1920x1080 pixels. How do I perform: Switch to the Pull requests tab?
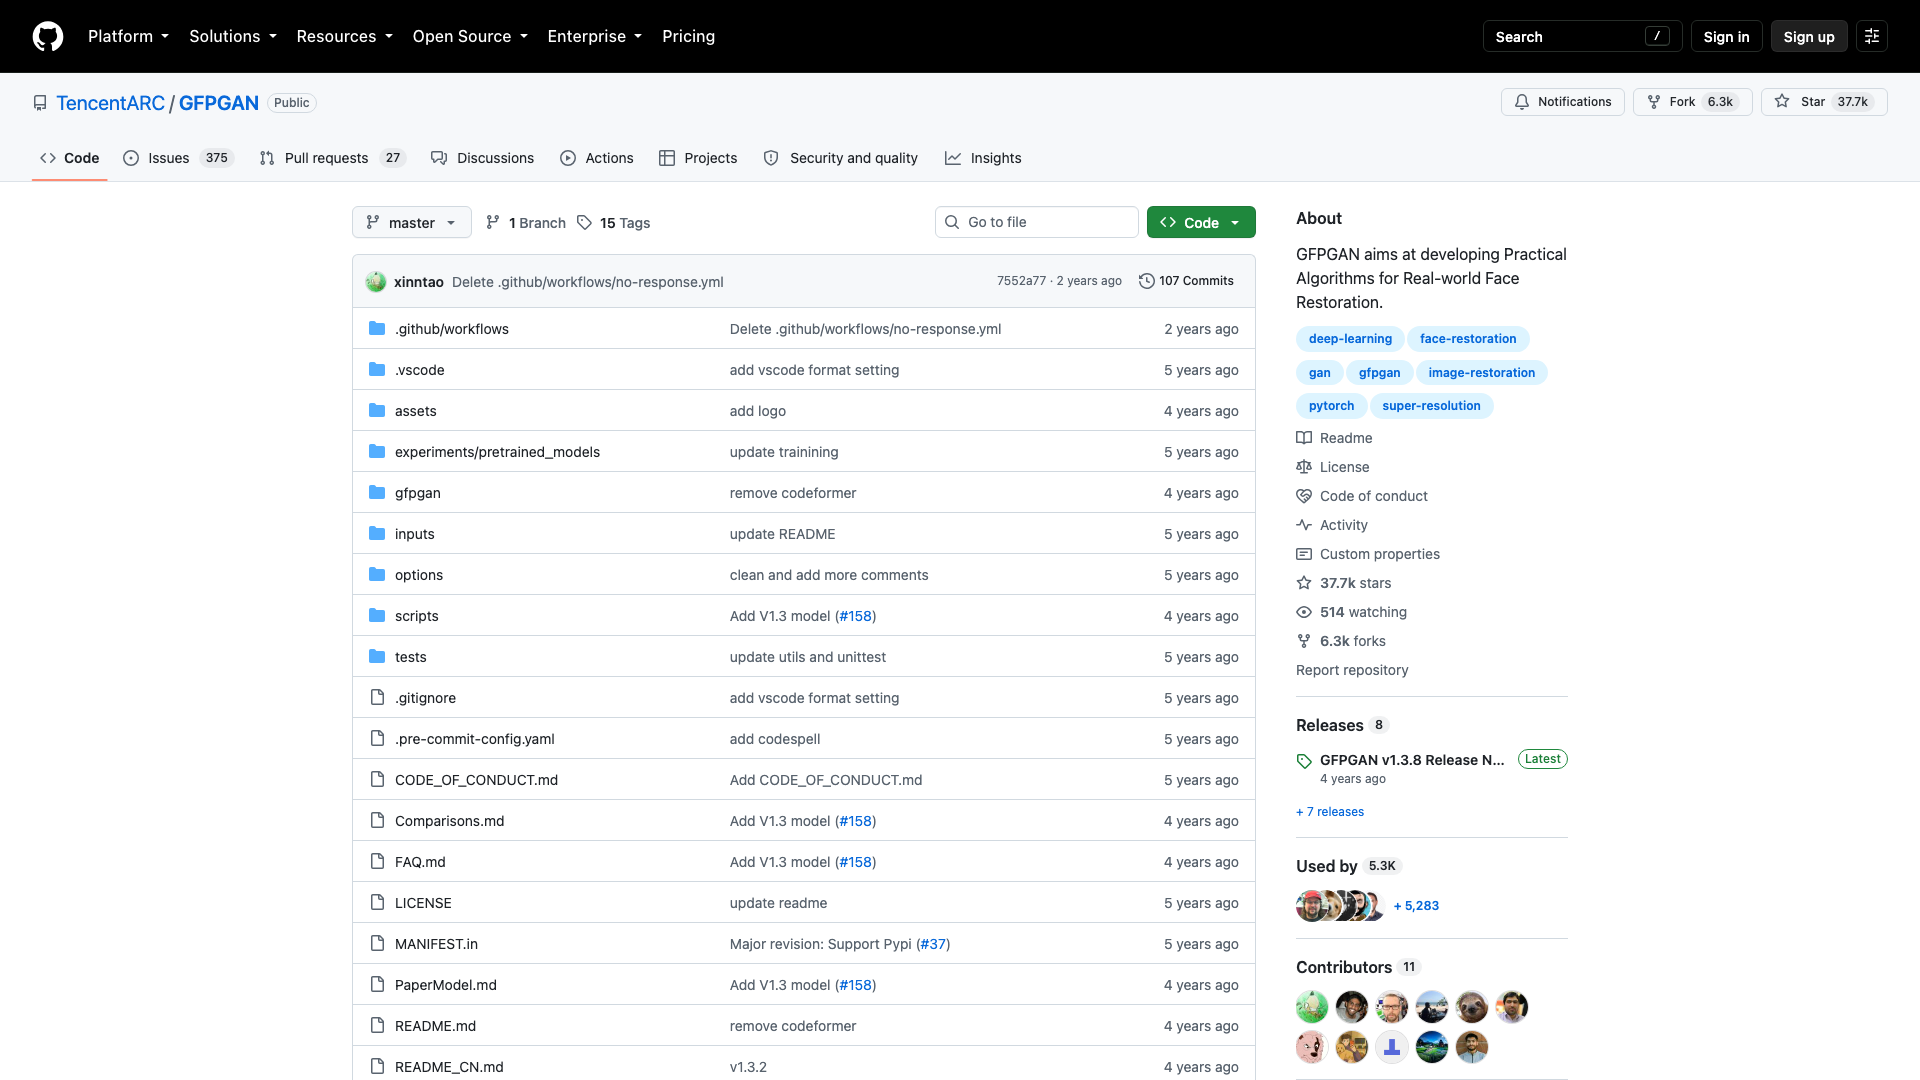pos(332,158)
